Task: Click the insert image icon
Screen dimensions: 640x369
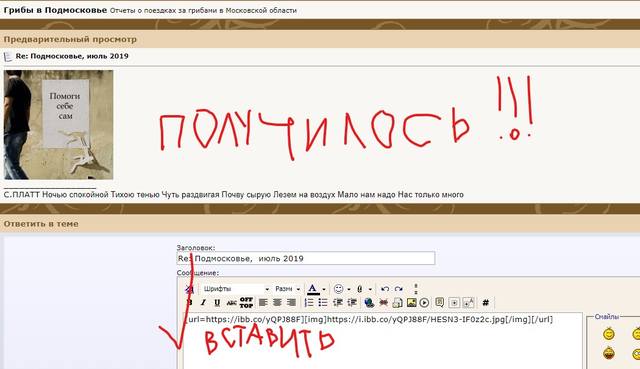Action: click(x=411, y=302)
